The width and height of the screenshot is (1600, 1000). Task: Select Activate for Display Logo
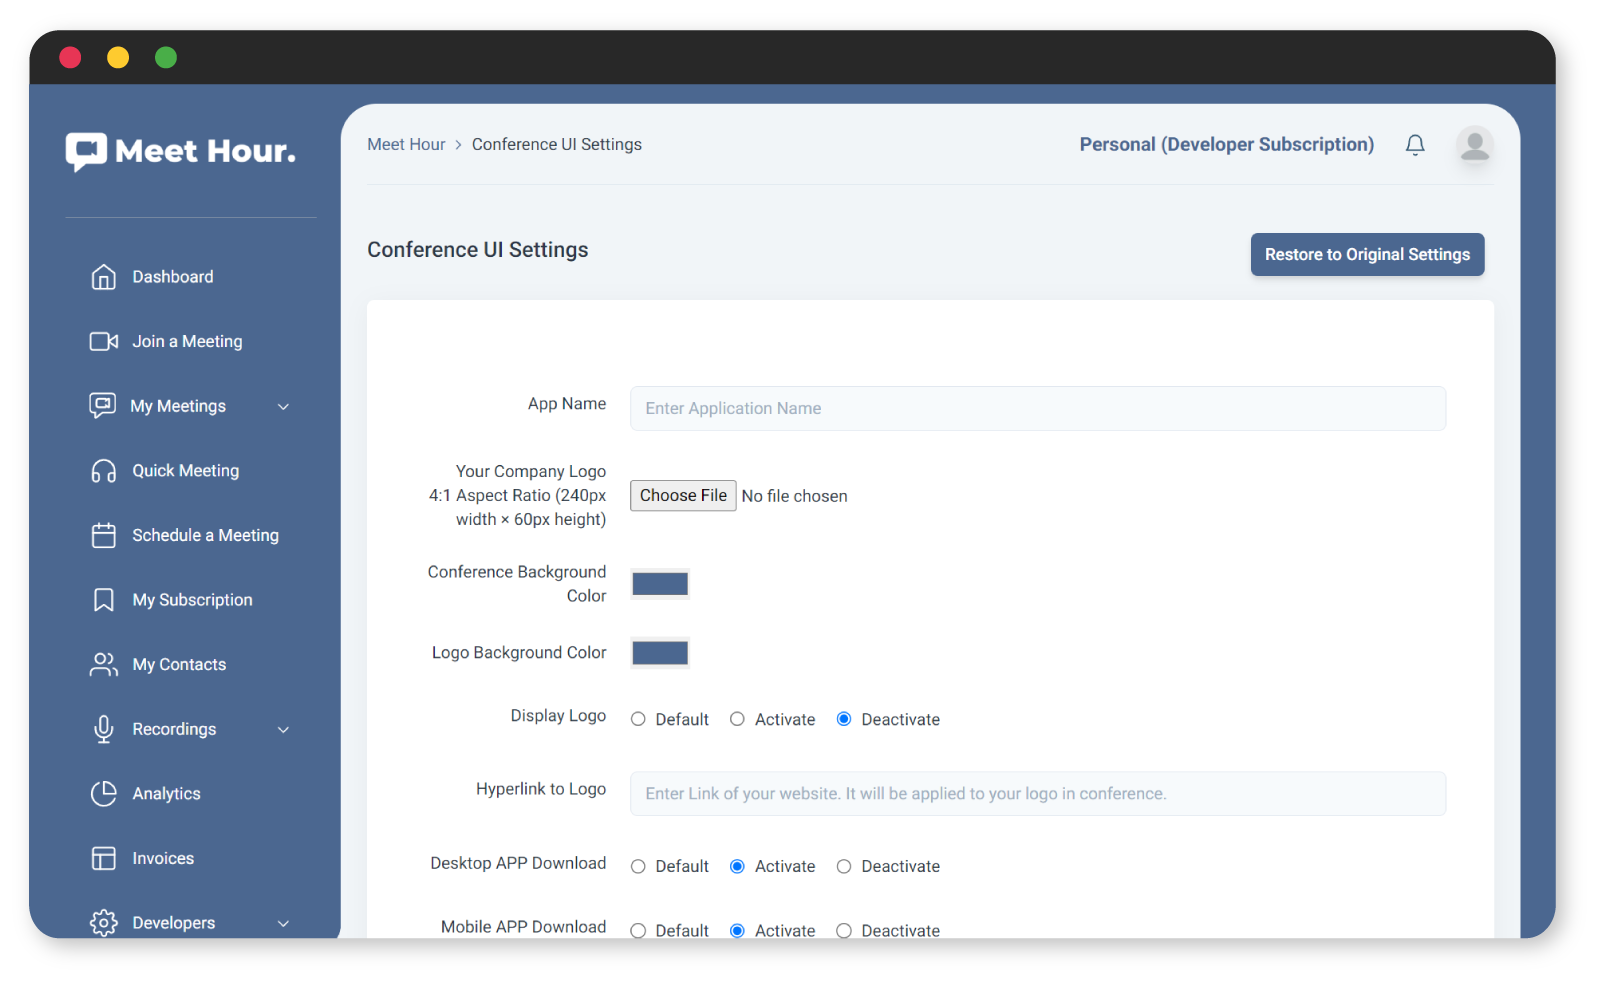tap(737, 718)
